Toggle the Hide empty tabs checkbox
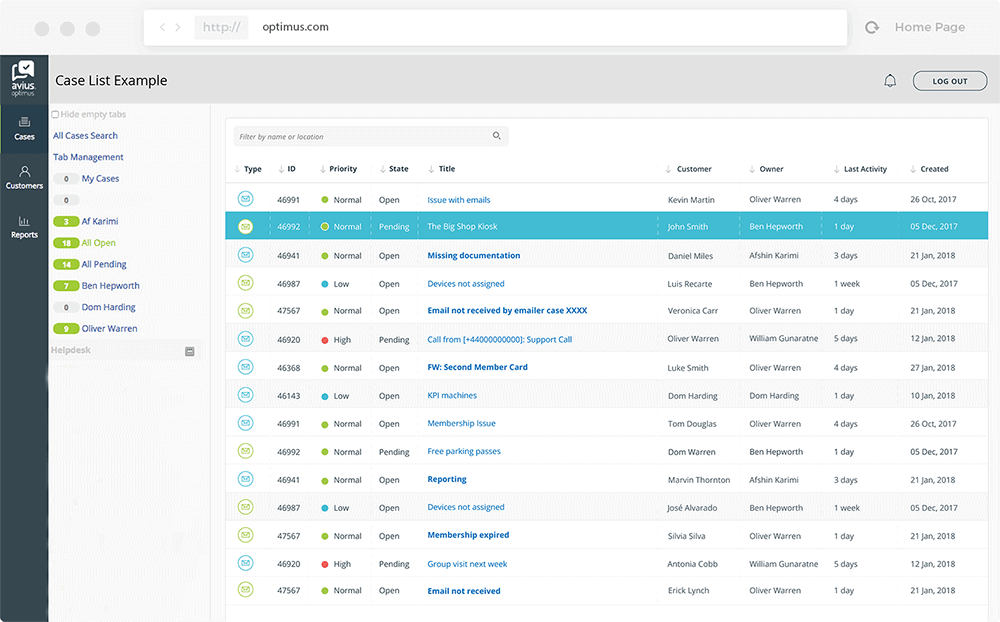The width and height of the screenshot is (1000, 622). [55, 115]
